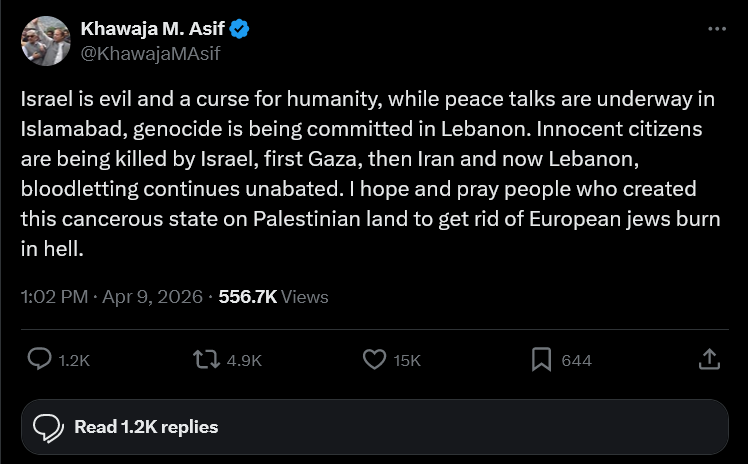Click the chat bubbles icon beside Read replies
Image resolution: width=748 pixels, height=464 pixels.
tap(49, 427)
